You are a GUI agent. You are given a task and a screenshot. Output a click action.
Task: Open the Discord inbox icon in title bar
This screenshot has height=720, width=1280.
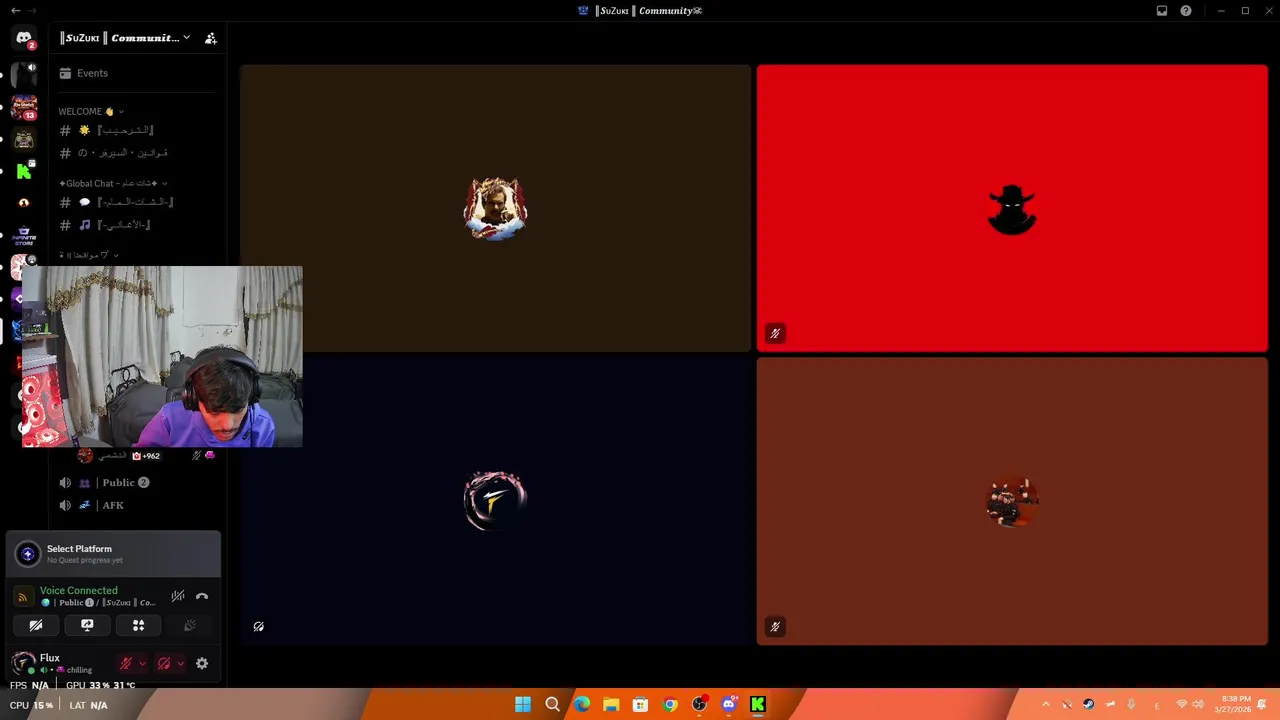(x=1162, y=11)
